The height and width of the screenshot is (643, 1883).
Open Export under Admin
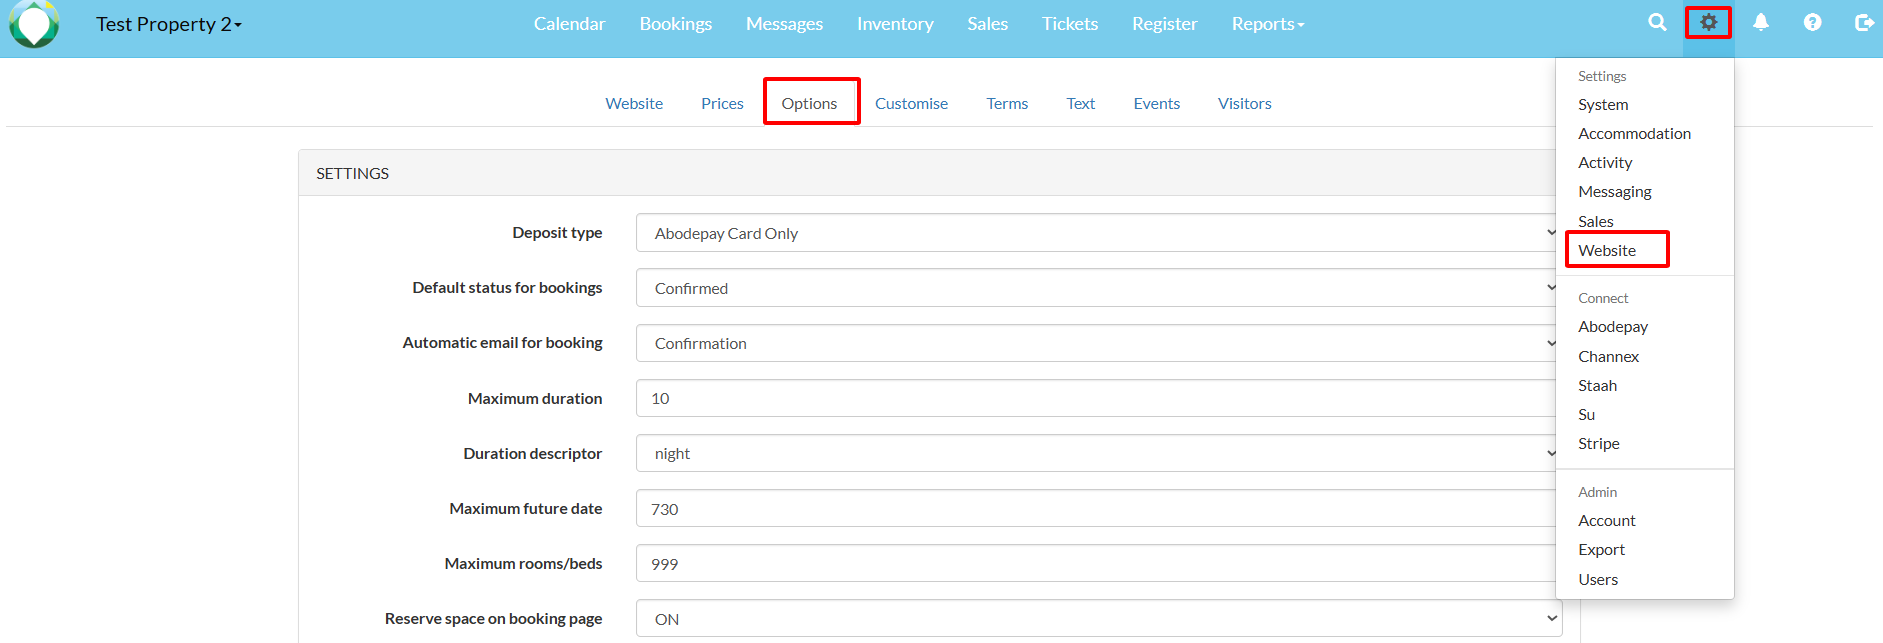tap(1601, 550)
